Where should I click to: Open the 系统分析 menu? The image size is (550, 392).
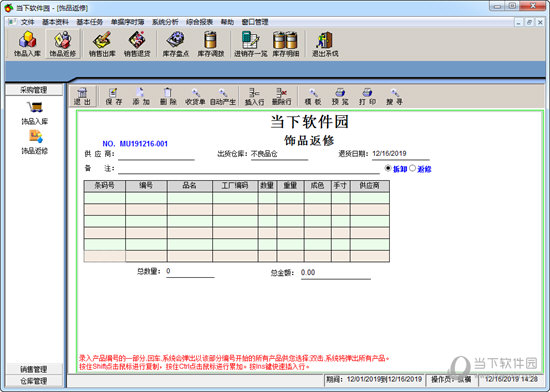tap(165, 22)
